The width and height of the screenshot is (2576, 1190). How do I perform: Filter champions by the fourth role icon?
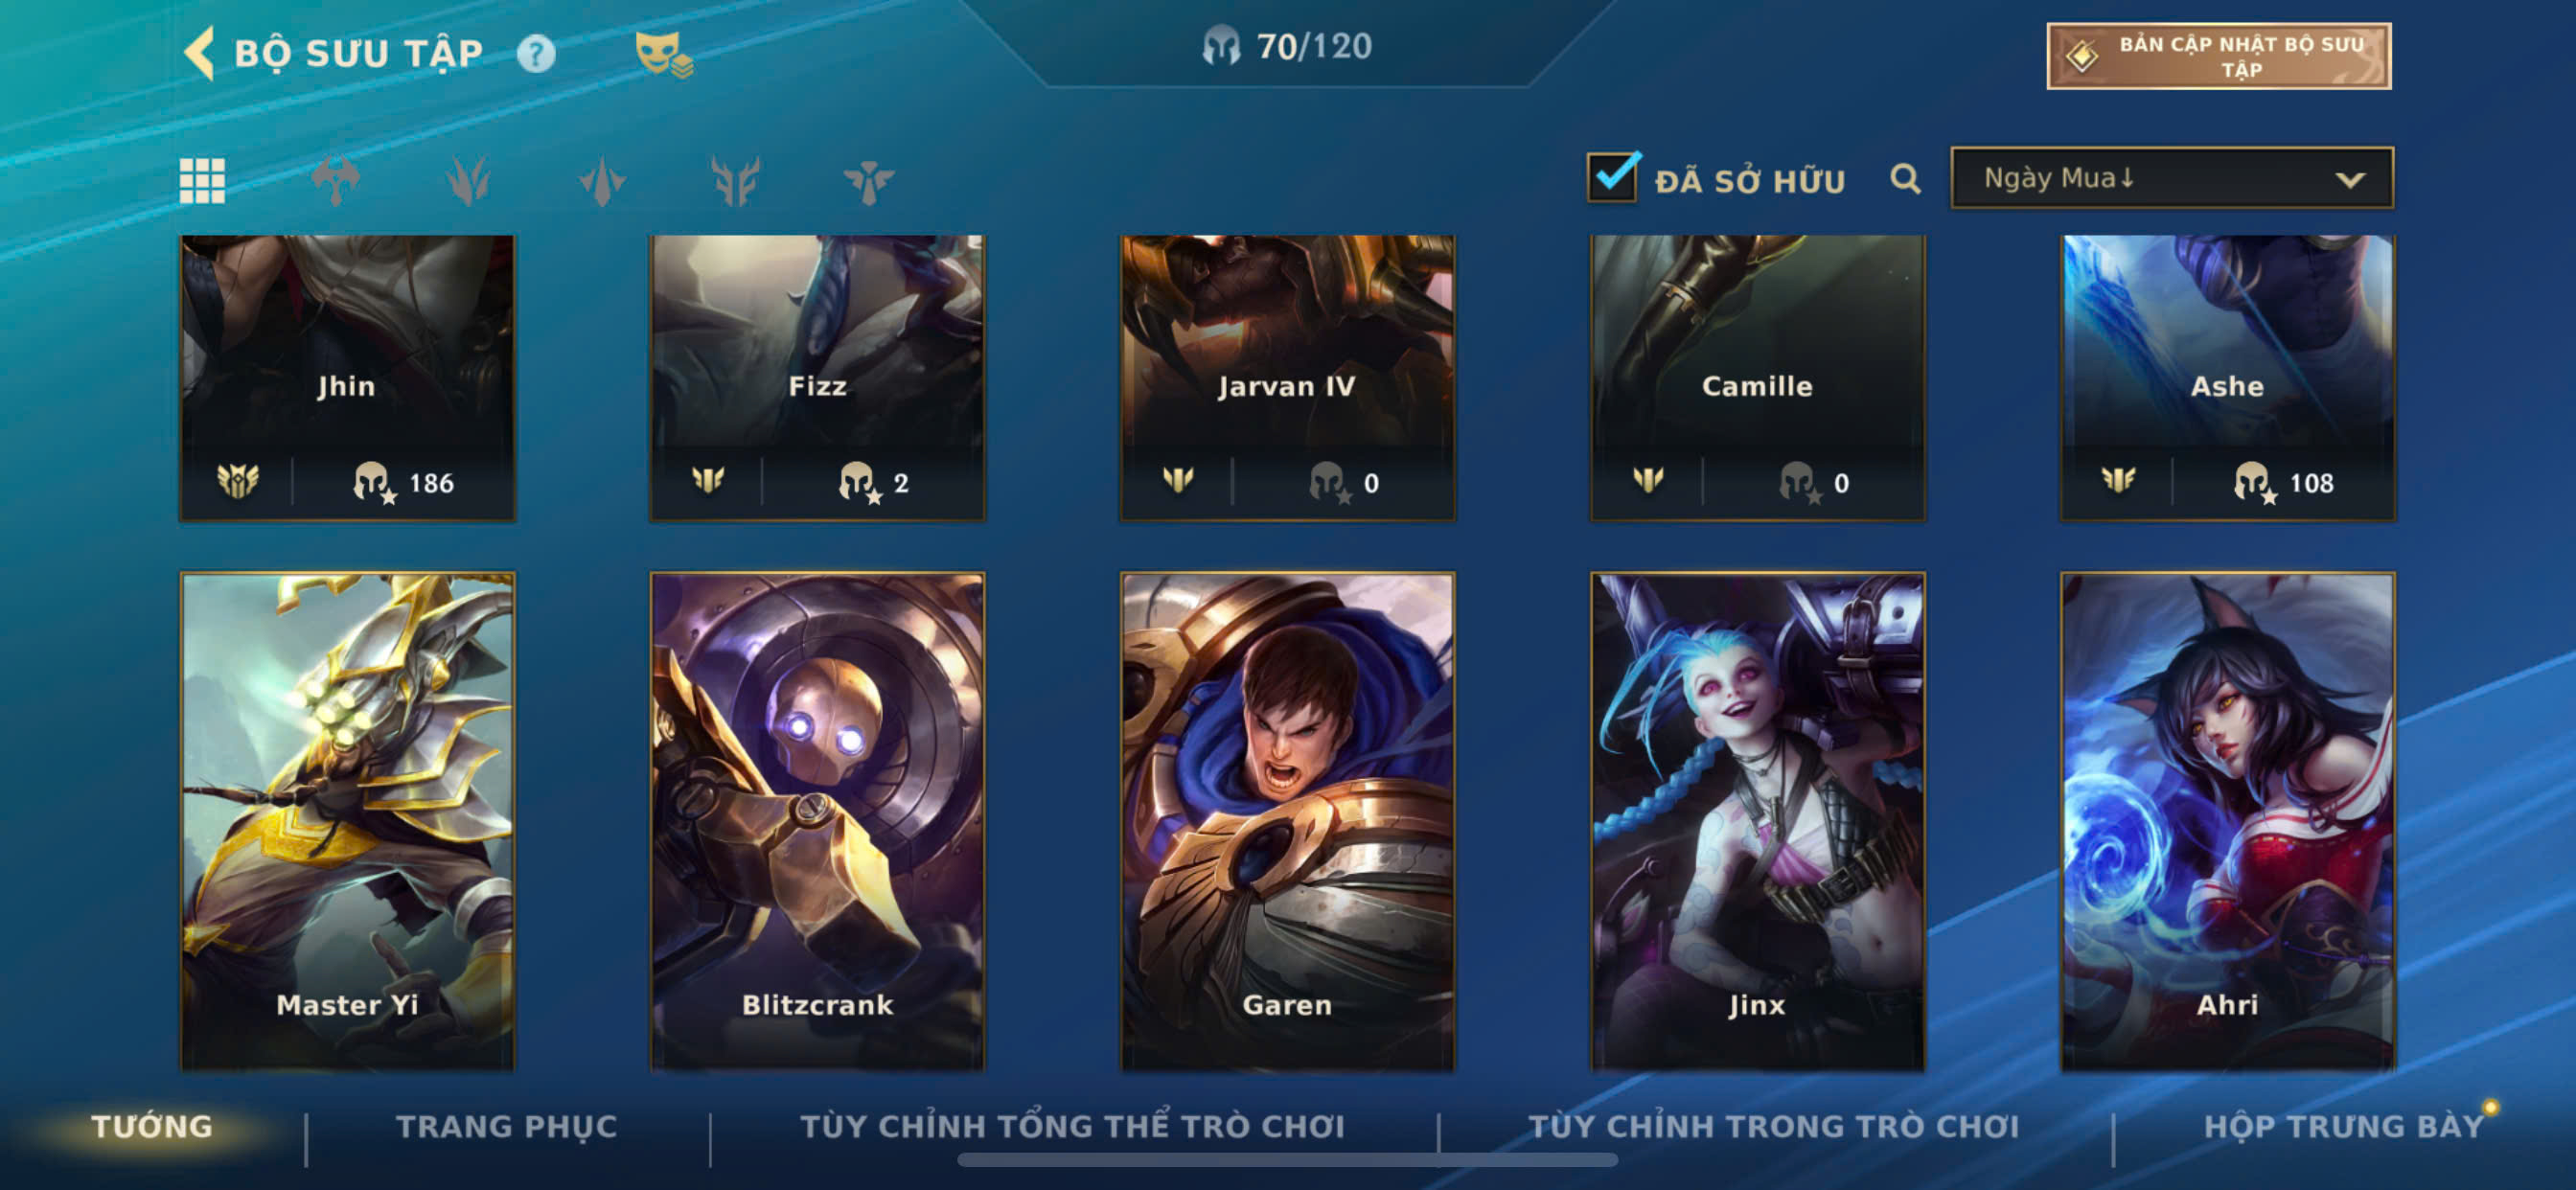[x=735, y=181]
